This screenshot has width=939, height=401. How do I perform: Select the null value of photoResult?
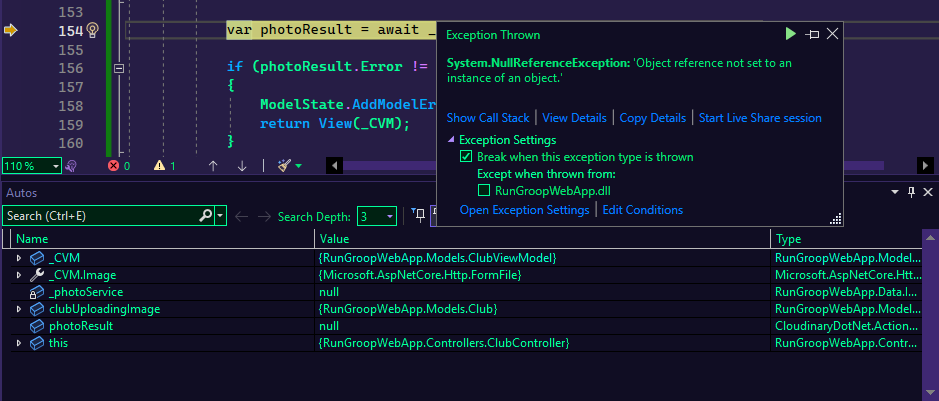[x=329, y=326]
